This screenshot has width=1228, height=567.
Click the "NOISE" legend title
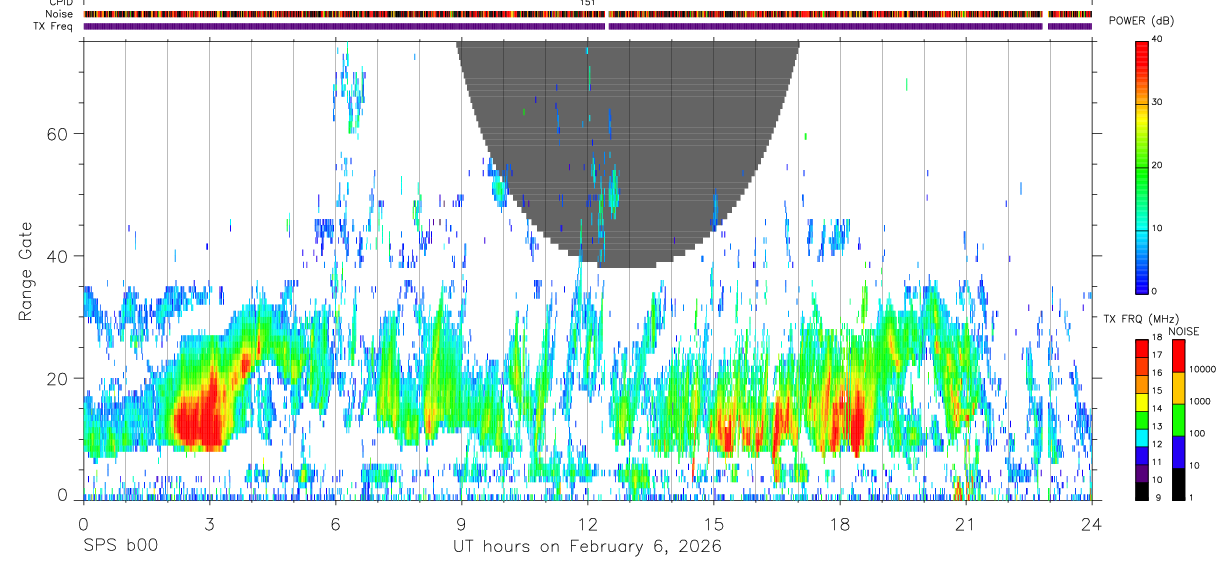pyautogui.click(x=1183, y=331)
